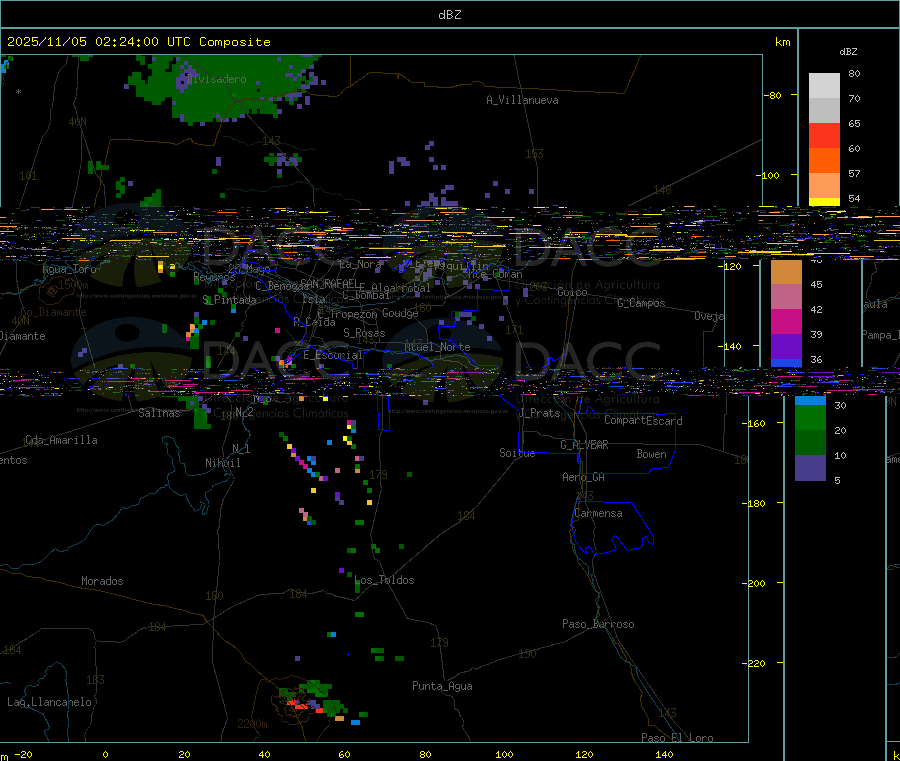
Task: Click the tan legend swatch beside 45
Action: (x=786, y=272)
